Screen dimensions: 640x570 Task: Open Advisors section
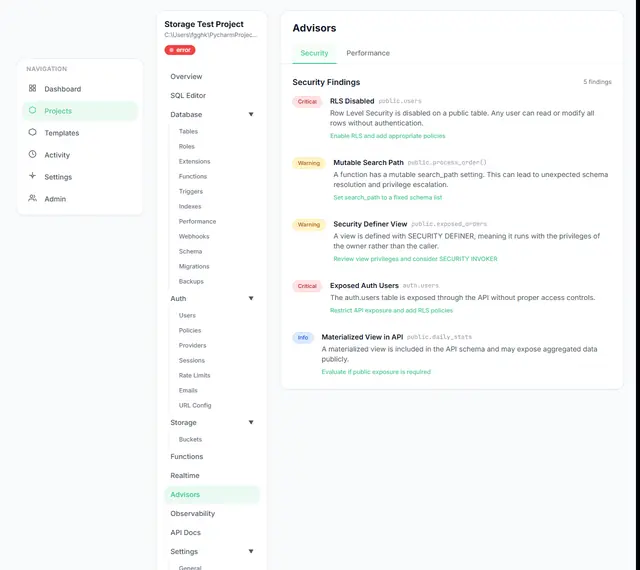pyautogui.click(x=212, y=495)
